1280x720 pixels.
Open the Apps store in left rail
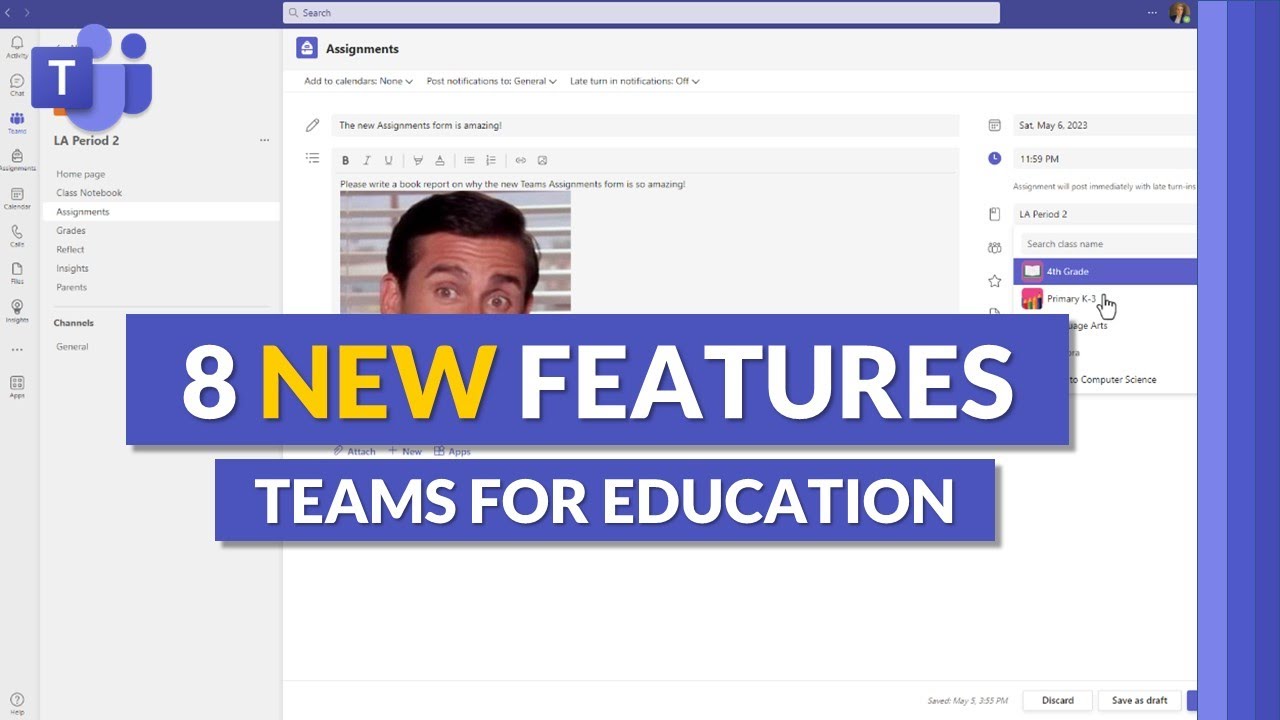17,387
